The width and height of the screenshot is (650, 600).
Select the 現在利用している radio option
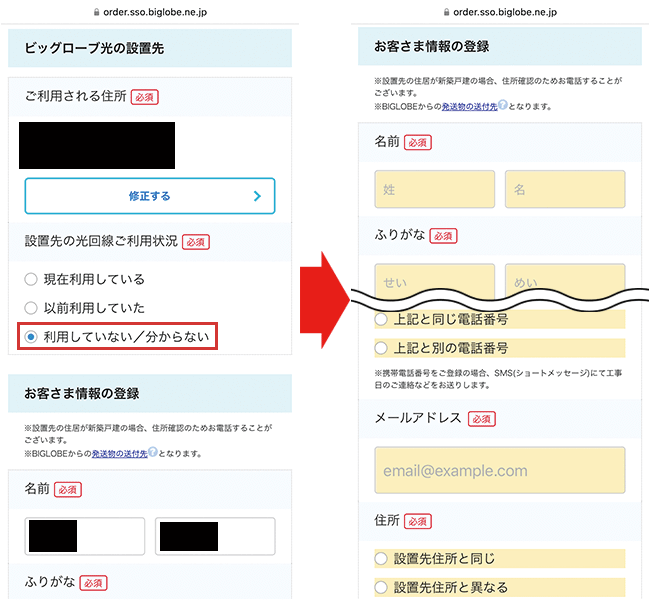point(31,279)
